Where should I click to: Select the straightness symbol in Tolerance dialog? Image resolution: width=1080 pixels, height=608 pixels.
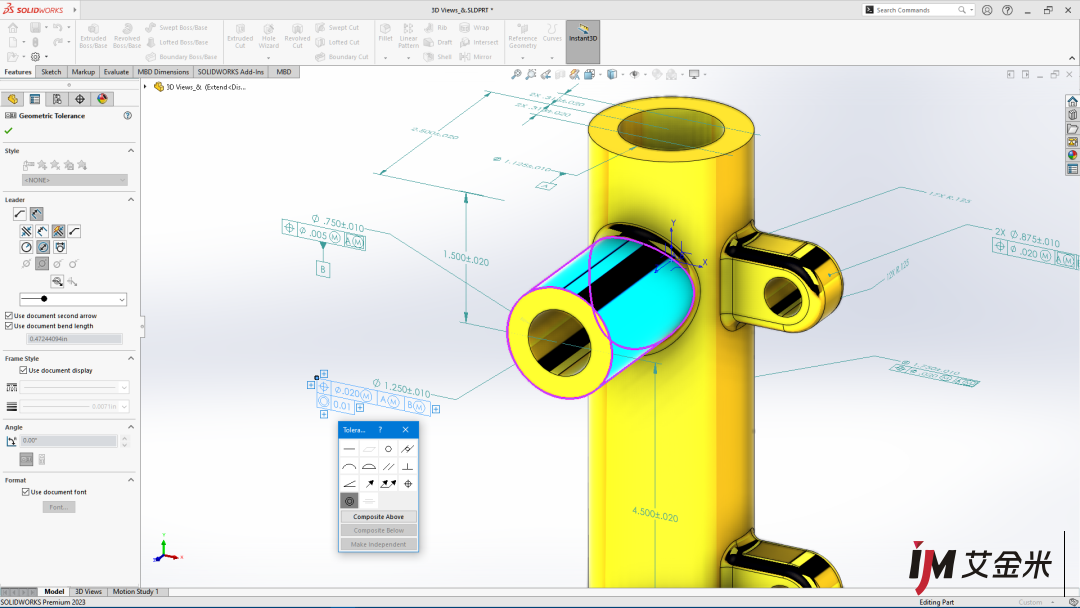click(x=349, y=449)
